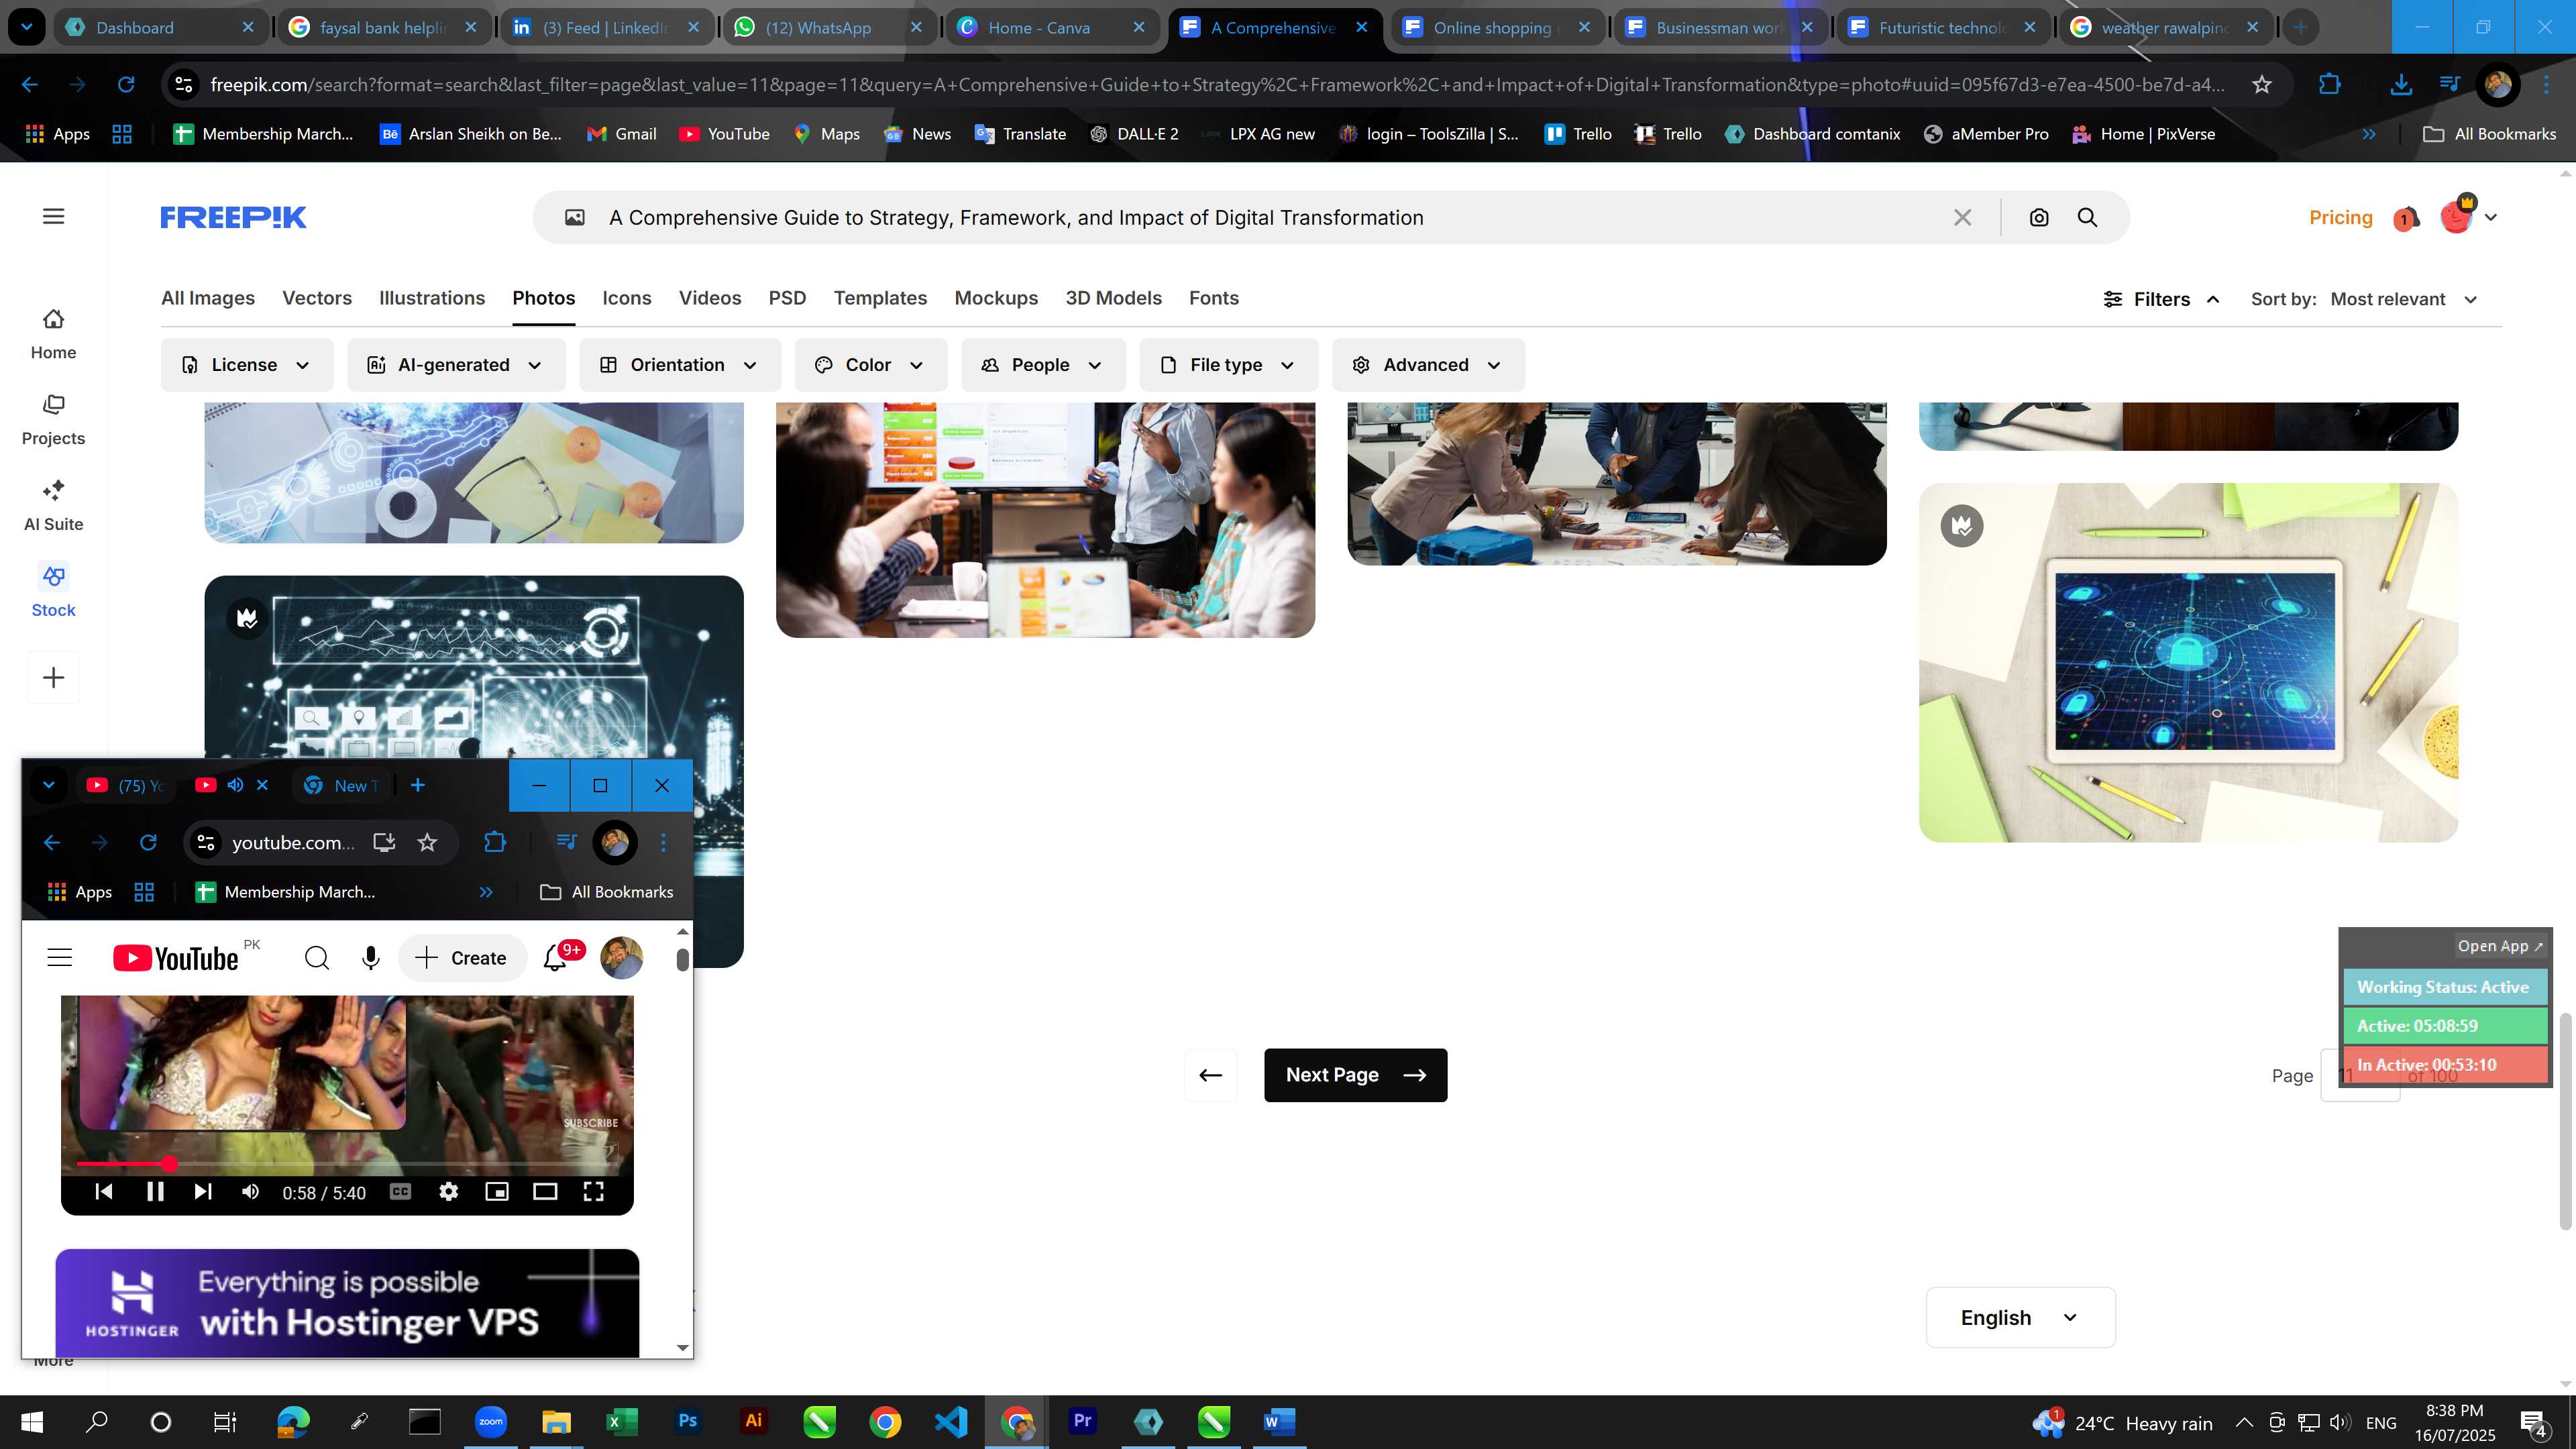Open Chrome downloads icon
This screenshot has width=2576, height=1449.
[2400, 85]
